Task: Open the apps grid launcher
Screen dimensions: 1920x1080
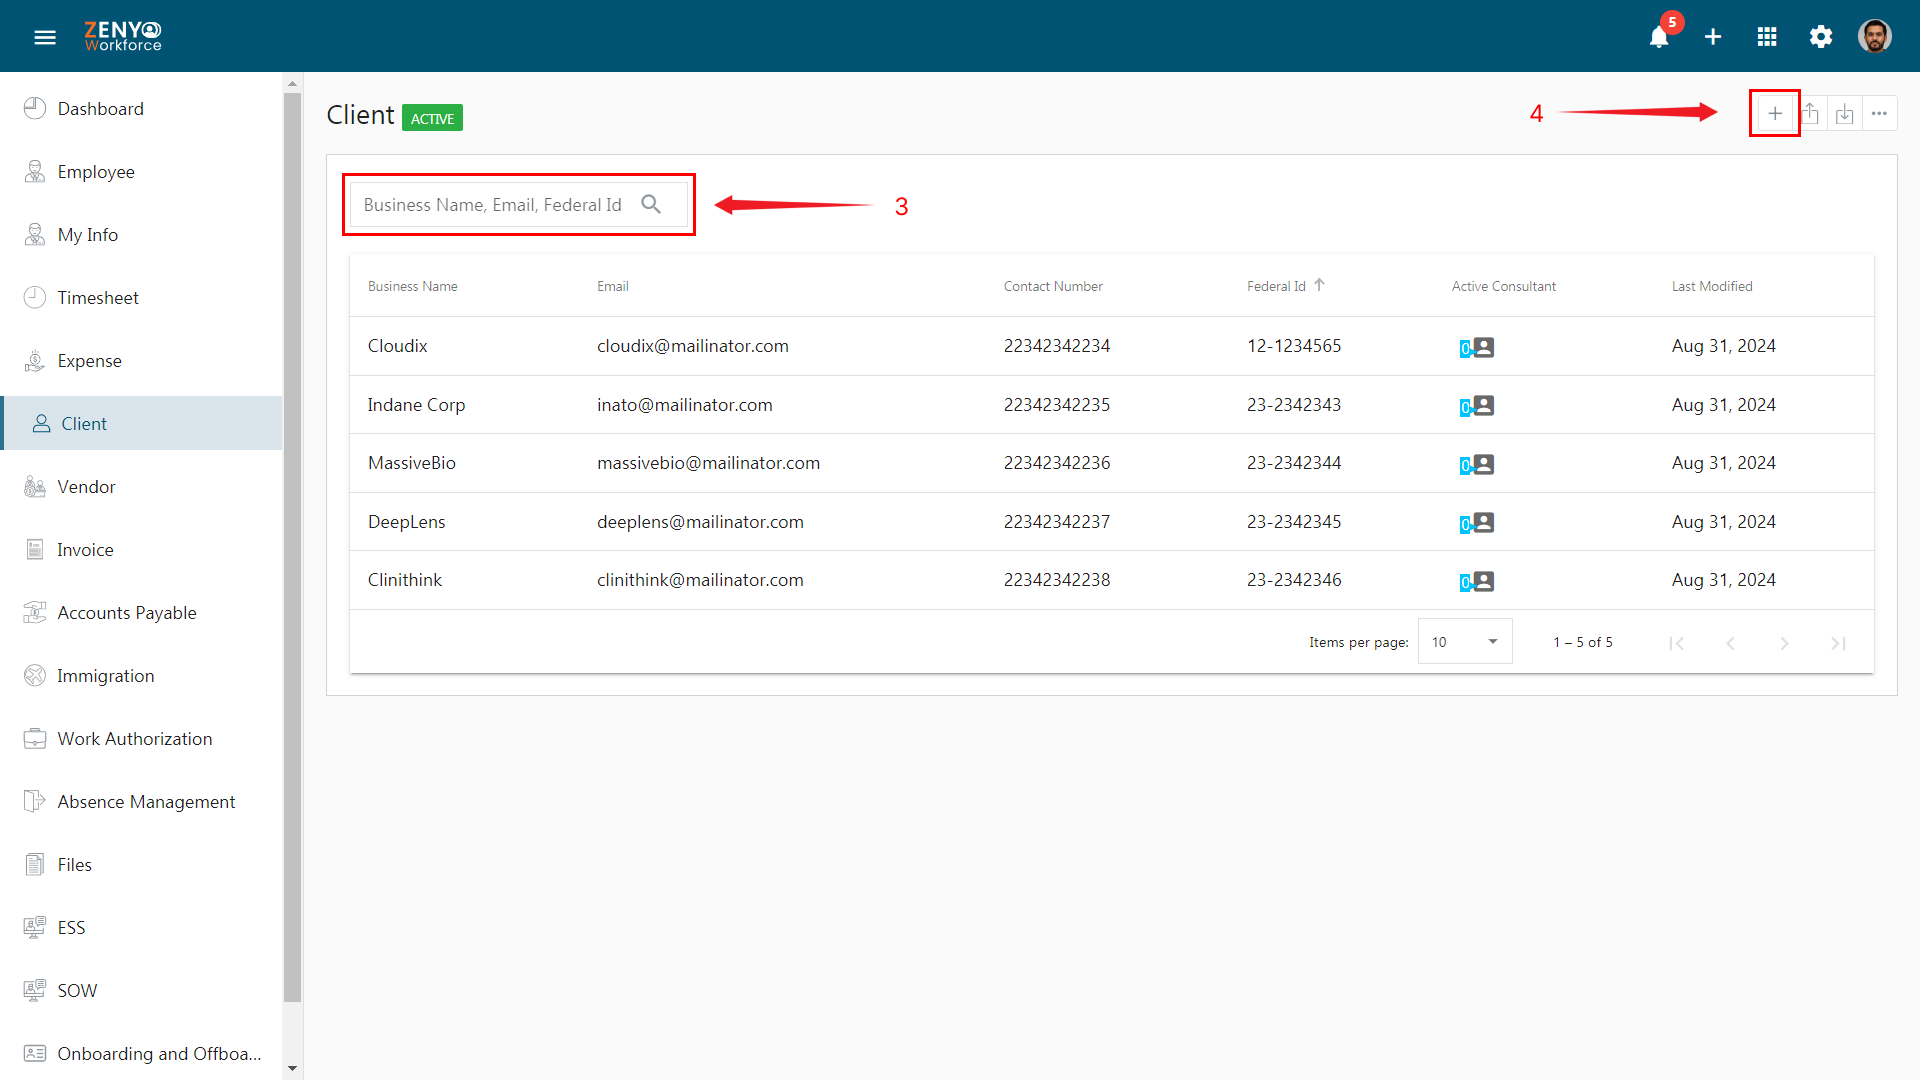Action: 1767,37
